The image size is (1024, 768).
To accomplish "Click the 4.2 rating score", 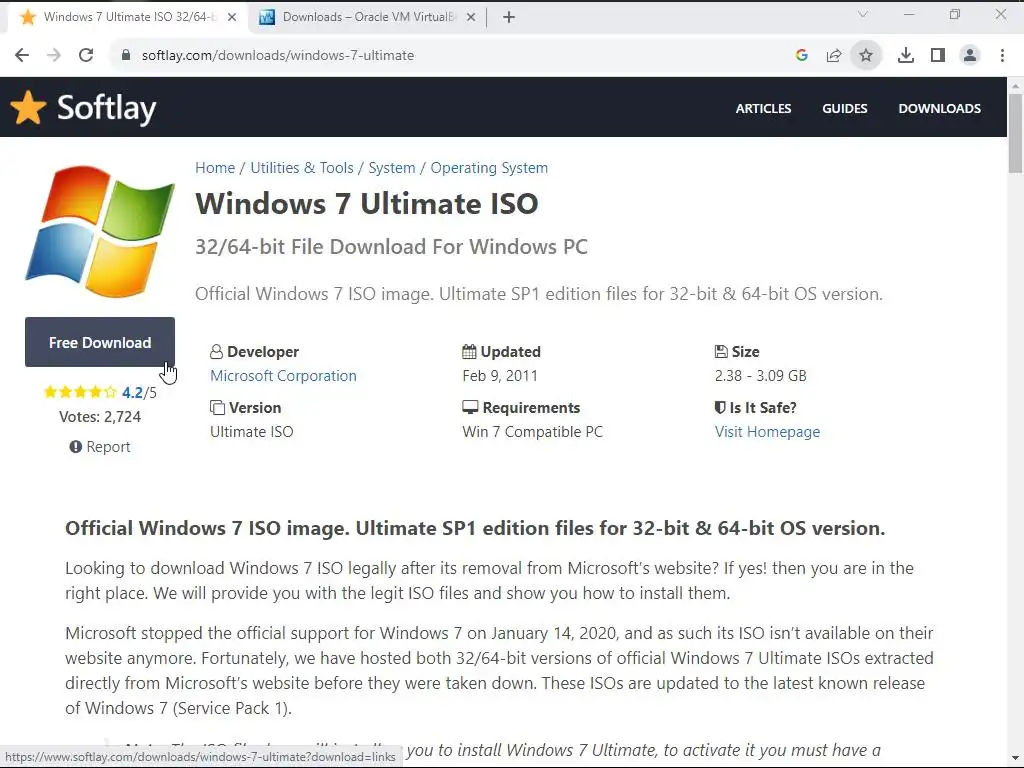I will pos(132,392).
